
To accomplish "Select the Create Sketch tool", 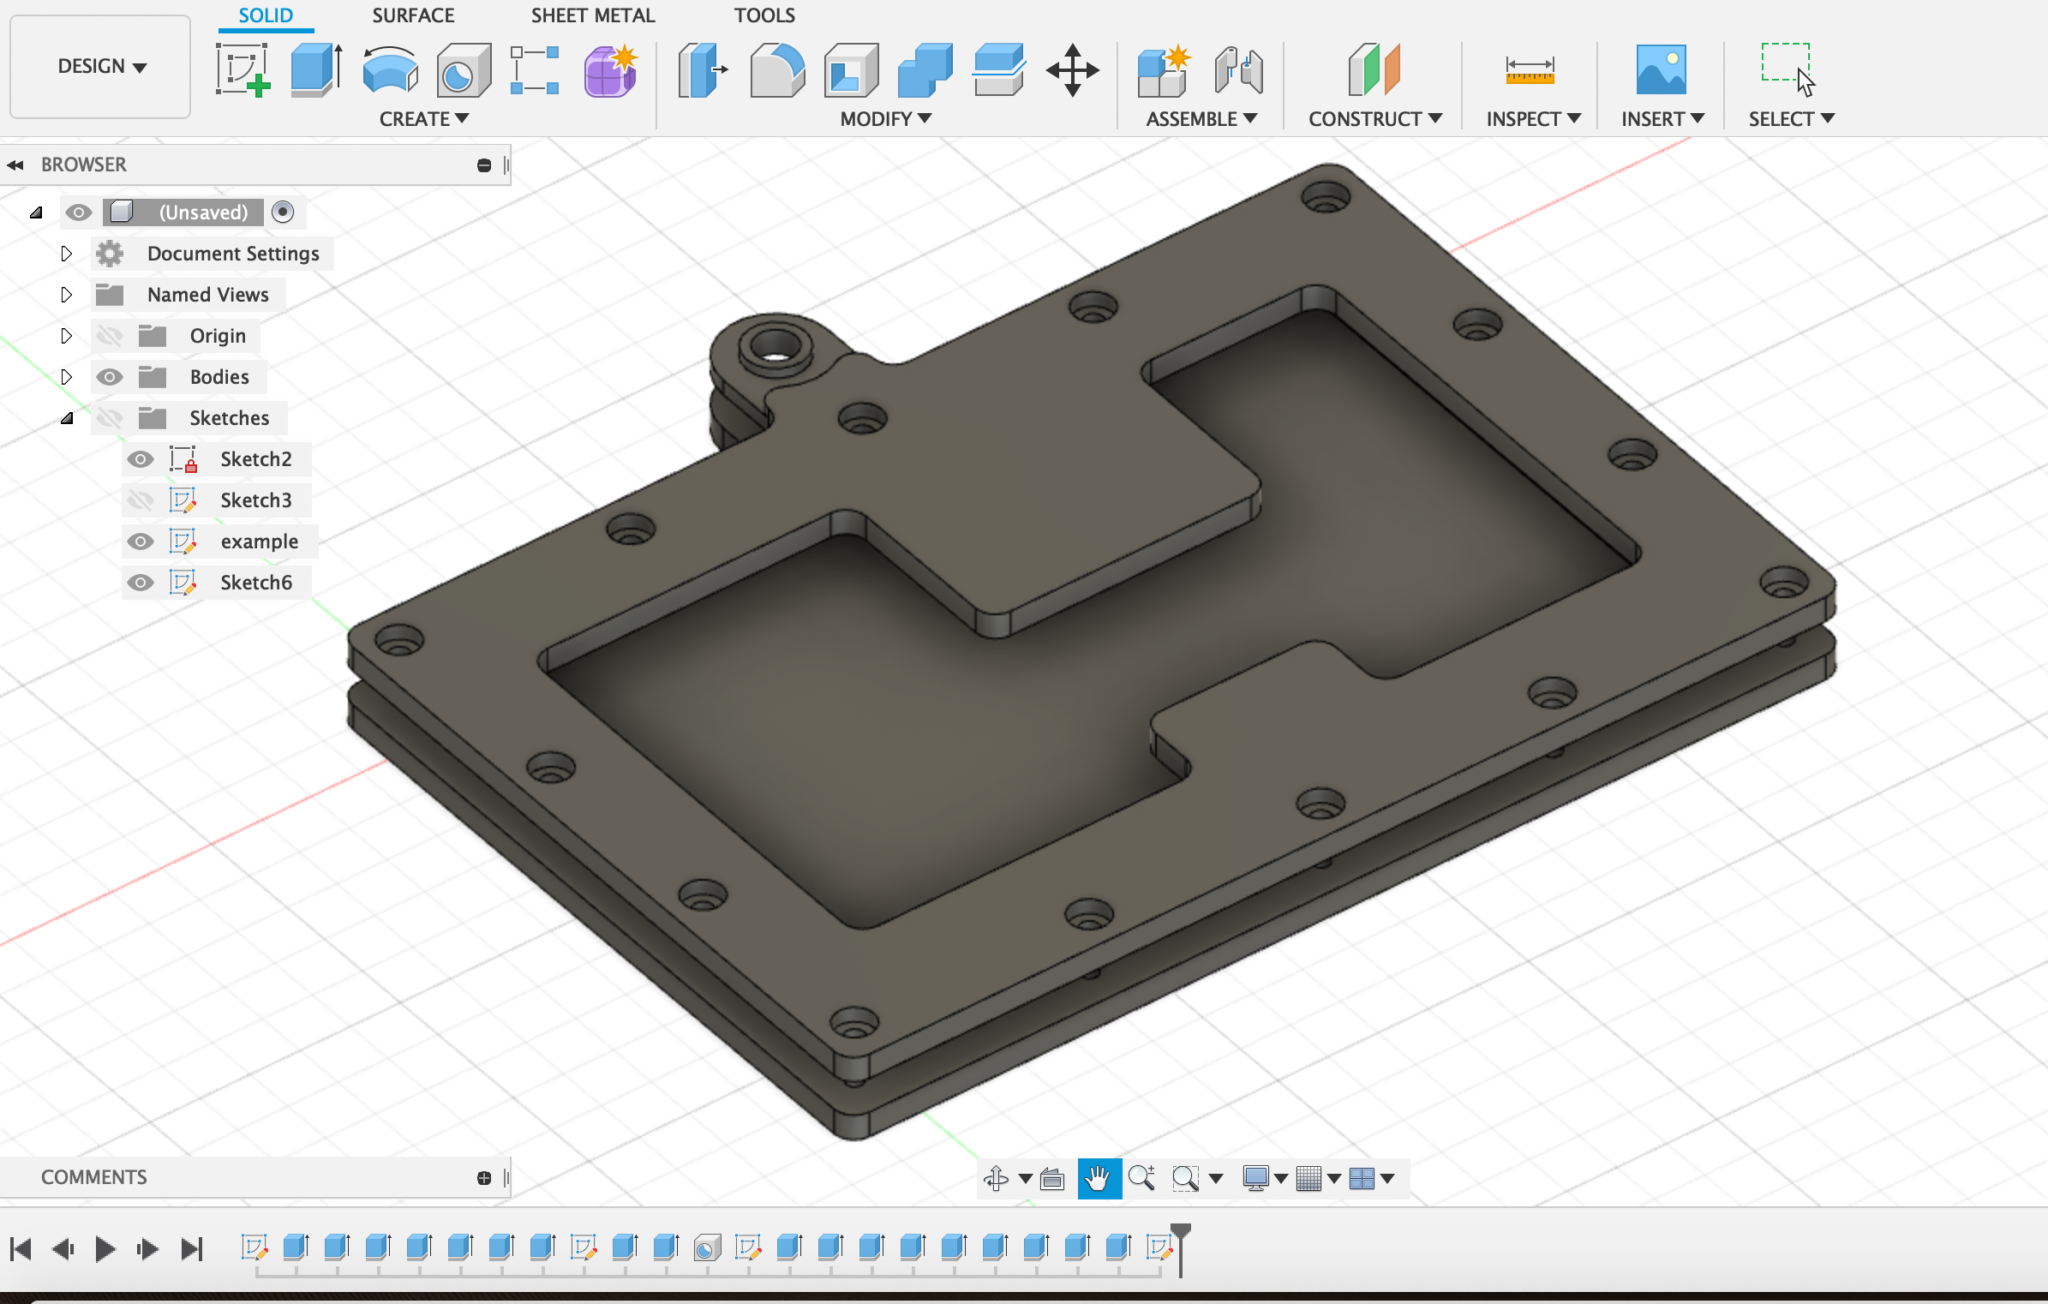I will point(243,70).
